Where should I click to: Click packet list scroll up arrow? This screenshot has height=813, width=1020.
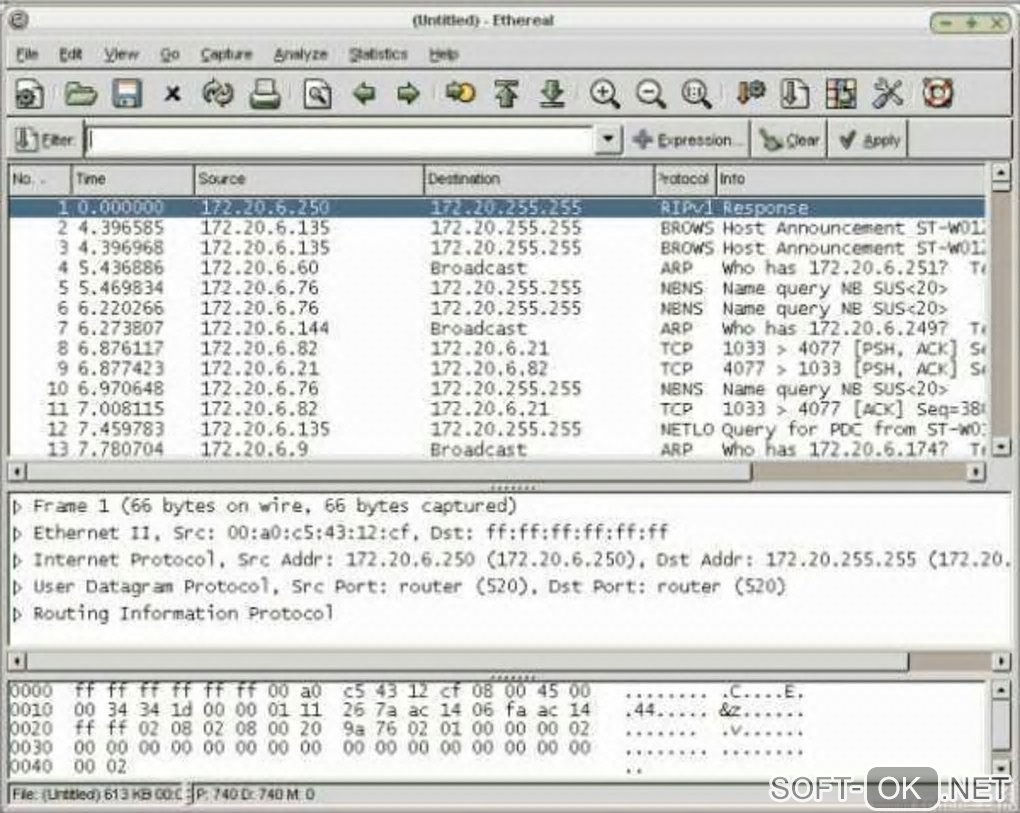[x=1000, y=174]
